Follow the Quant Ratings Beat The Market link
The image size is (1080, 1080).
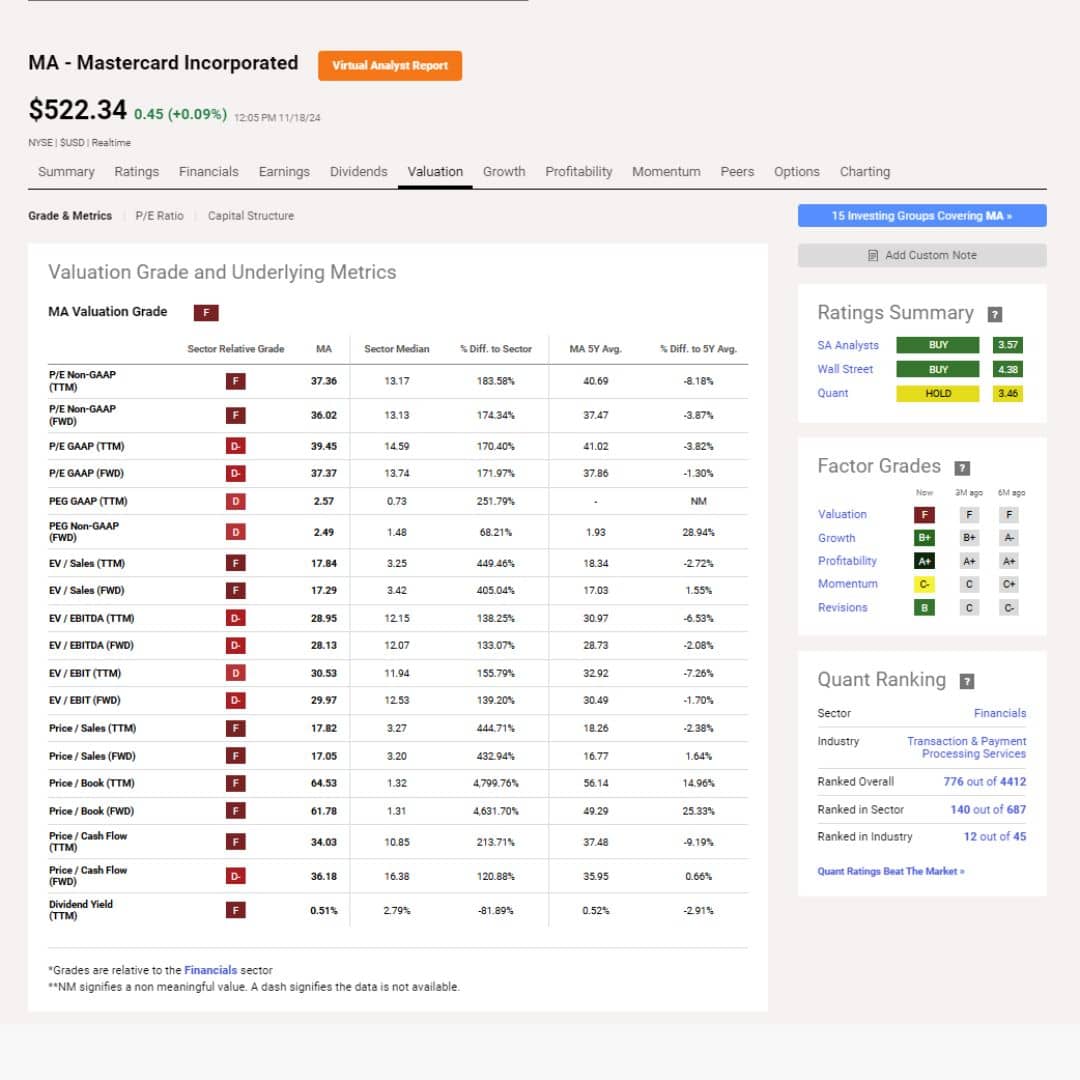click(891, 871)
